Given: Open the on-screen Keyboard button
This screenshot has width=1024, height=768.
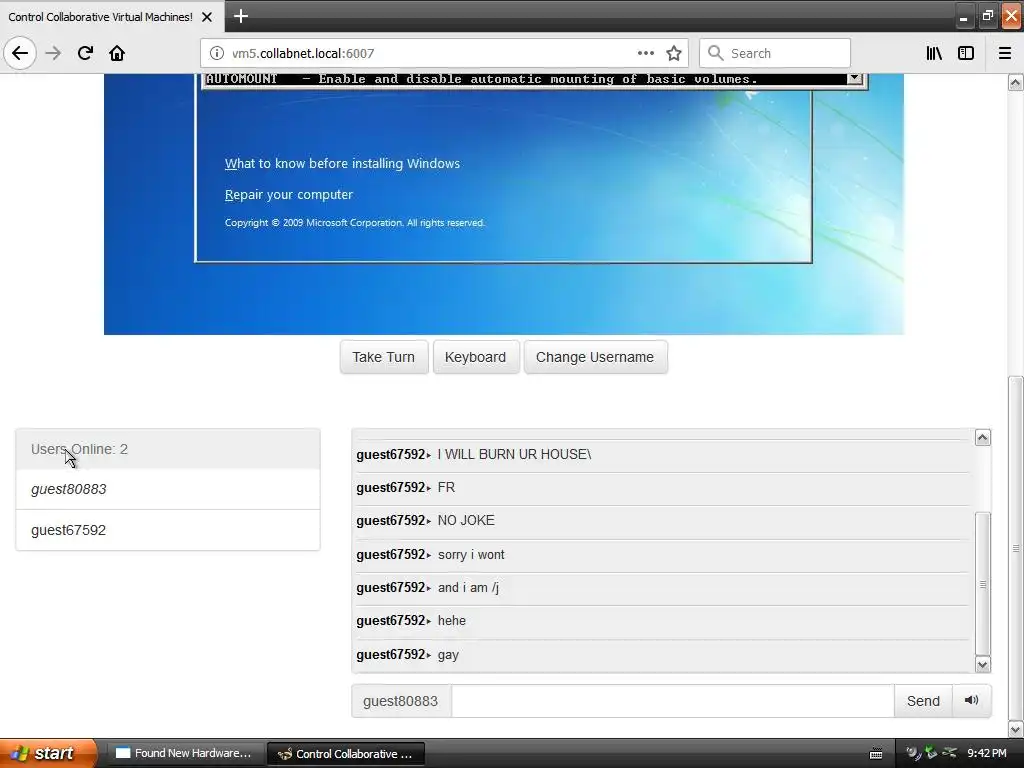Looking at the screenshot, I should (475, 357).
